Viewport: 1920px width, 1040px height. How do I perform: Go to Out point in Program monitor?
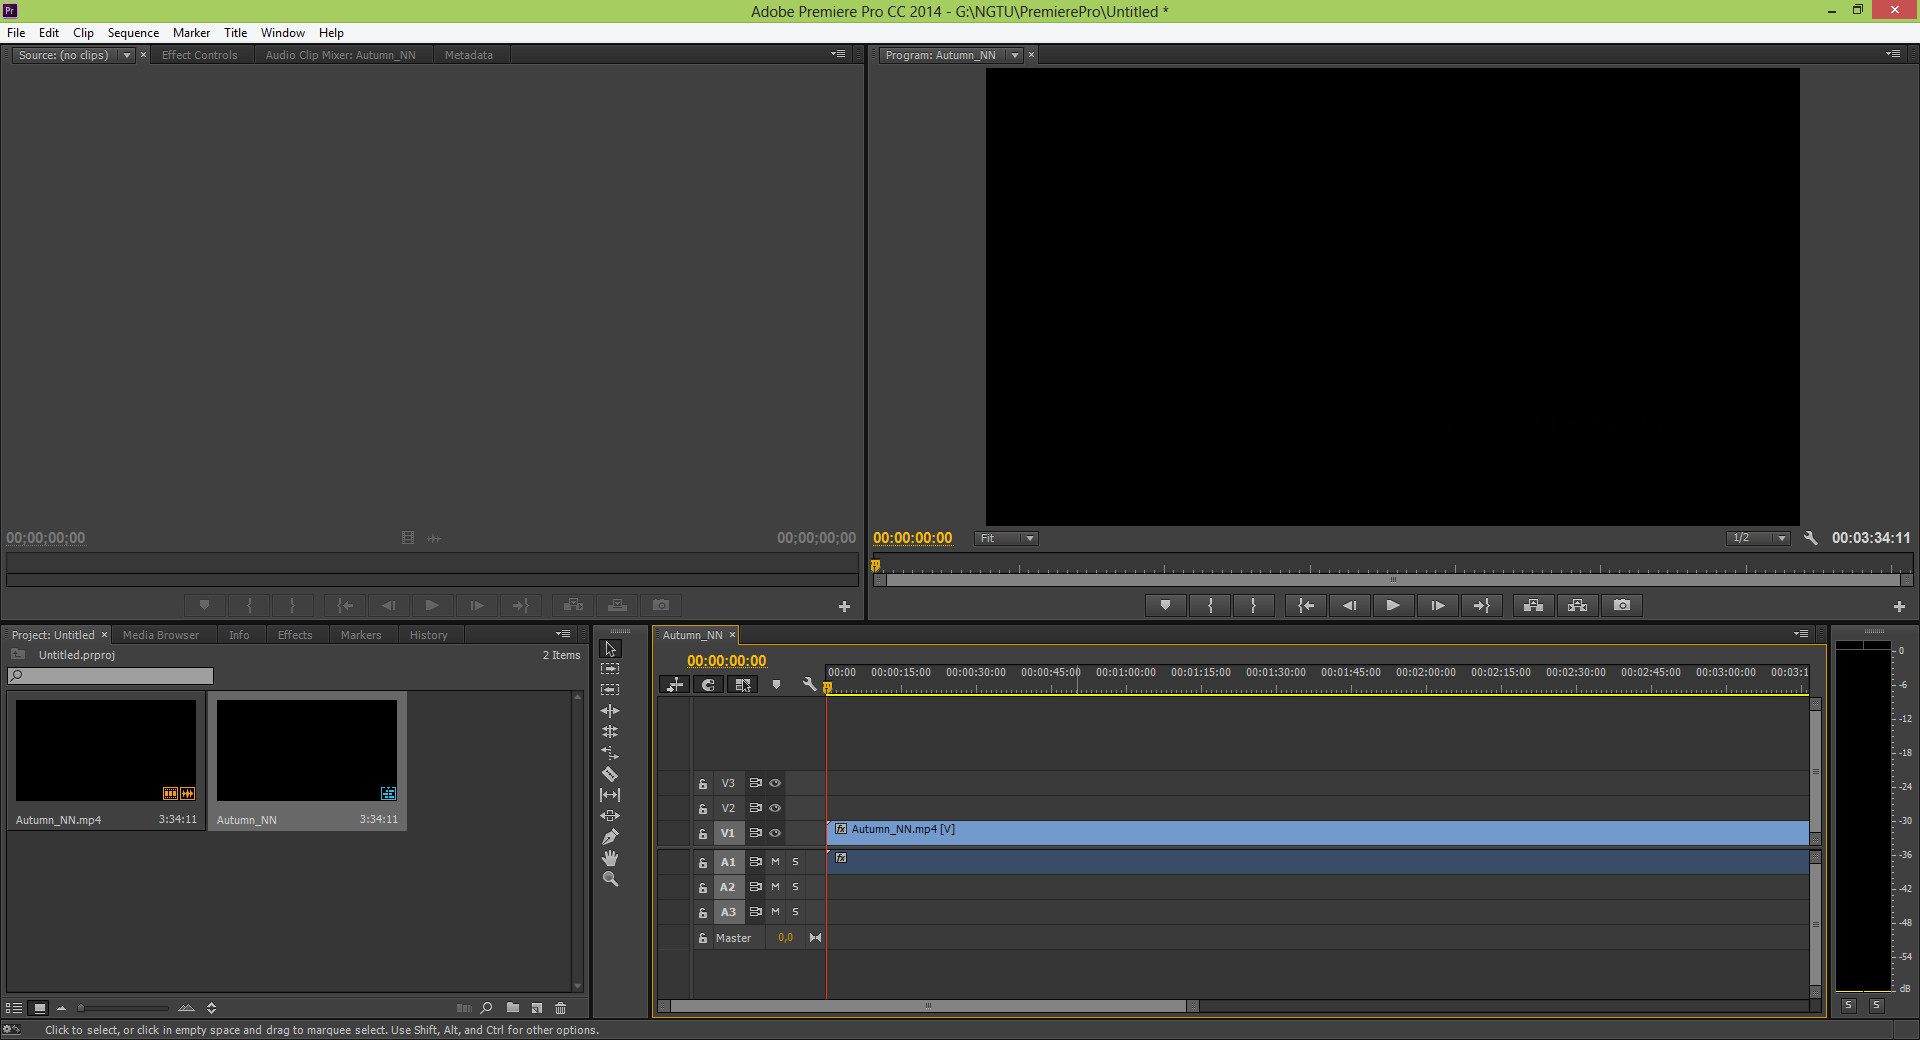pos(1481,605)
